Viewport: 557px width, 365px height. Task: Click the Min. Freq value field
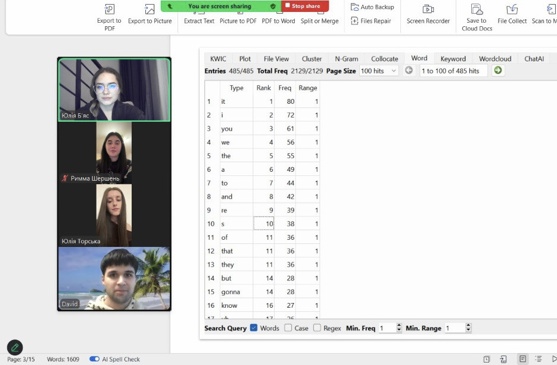coord(387,328)
